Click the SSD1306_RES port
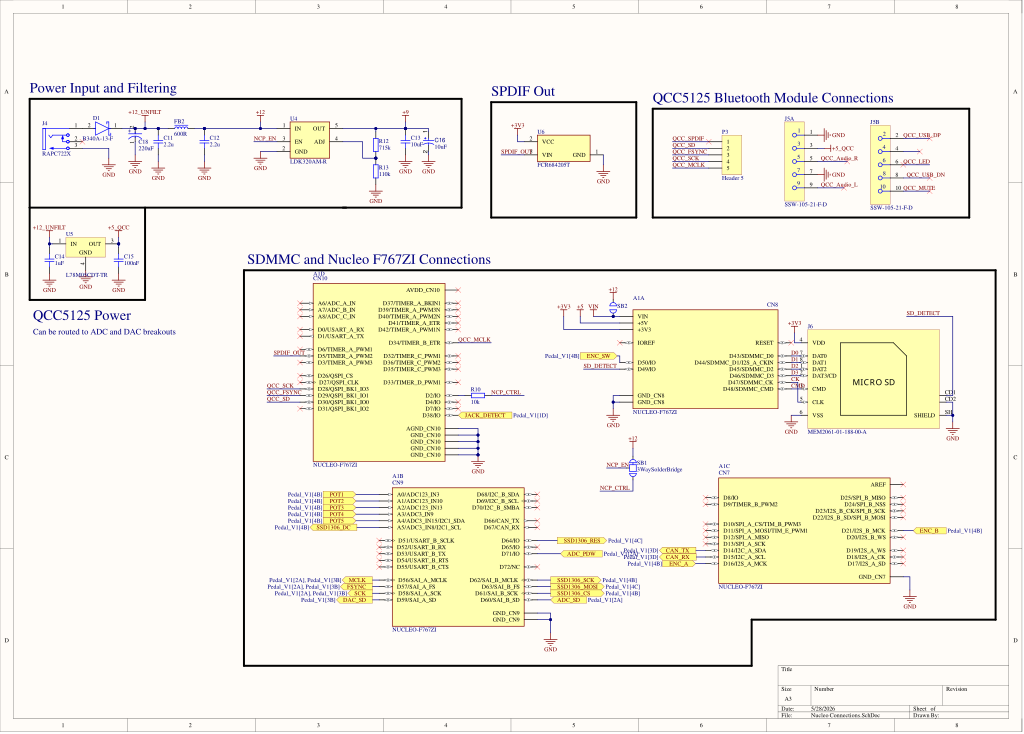Image resolution: width=1024 pixels, height=734 pixels. pos(582,541)
